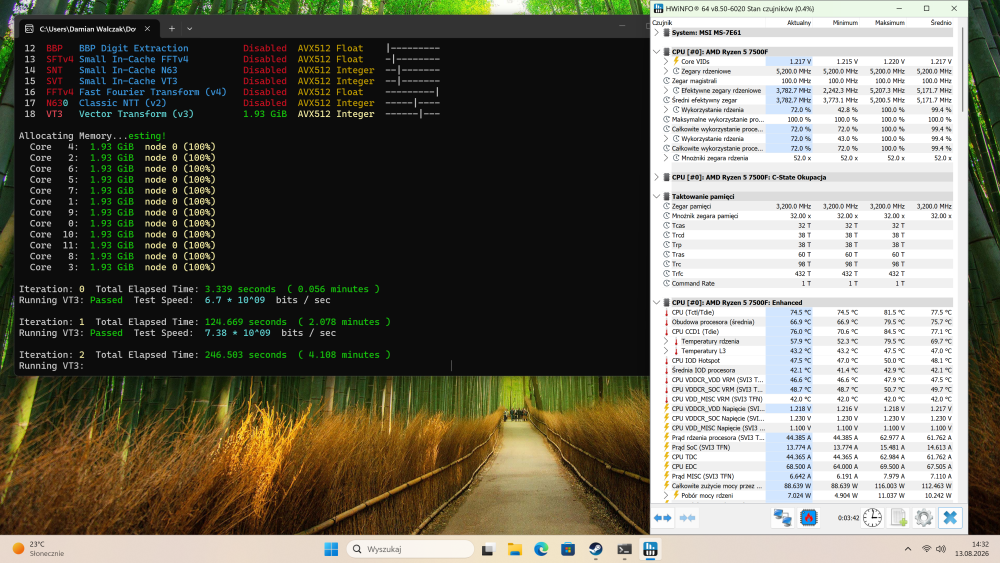Close HWiNFO sensors with blue X button
This screenshot has width=1000, height=563.
point(950,518)
